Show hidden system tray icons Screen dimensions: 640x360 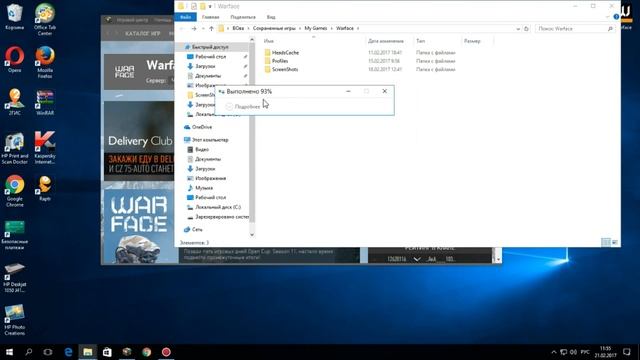tap(553, 352)
